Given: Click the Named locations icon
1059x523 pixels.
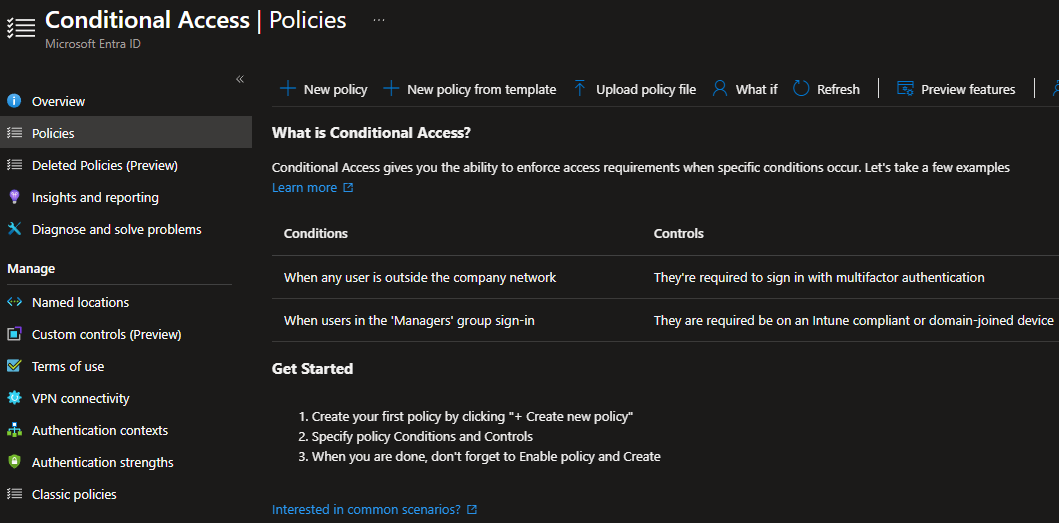Looking at the screenshot, I should tap(14, 302).
